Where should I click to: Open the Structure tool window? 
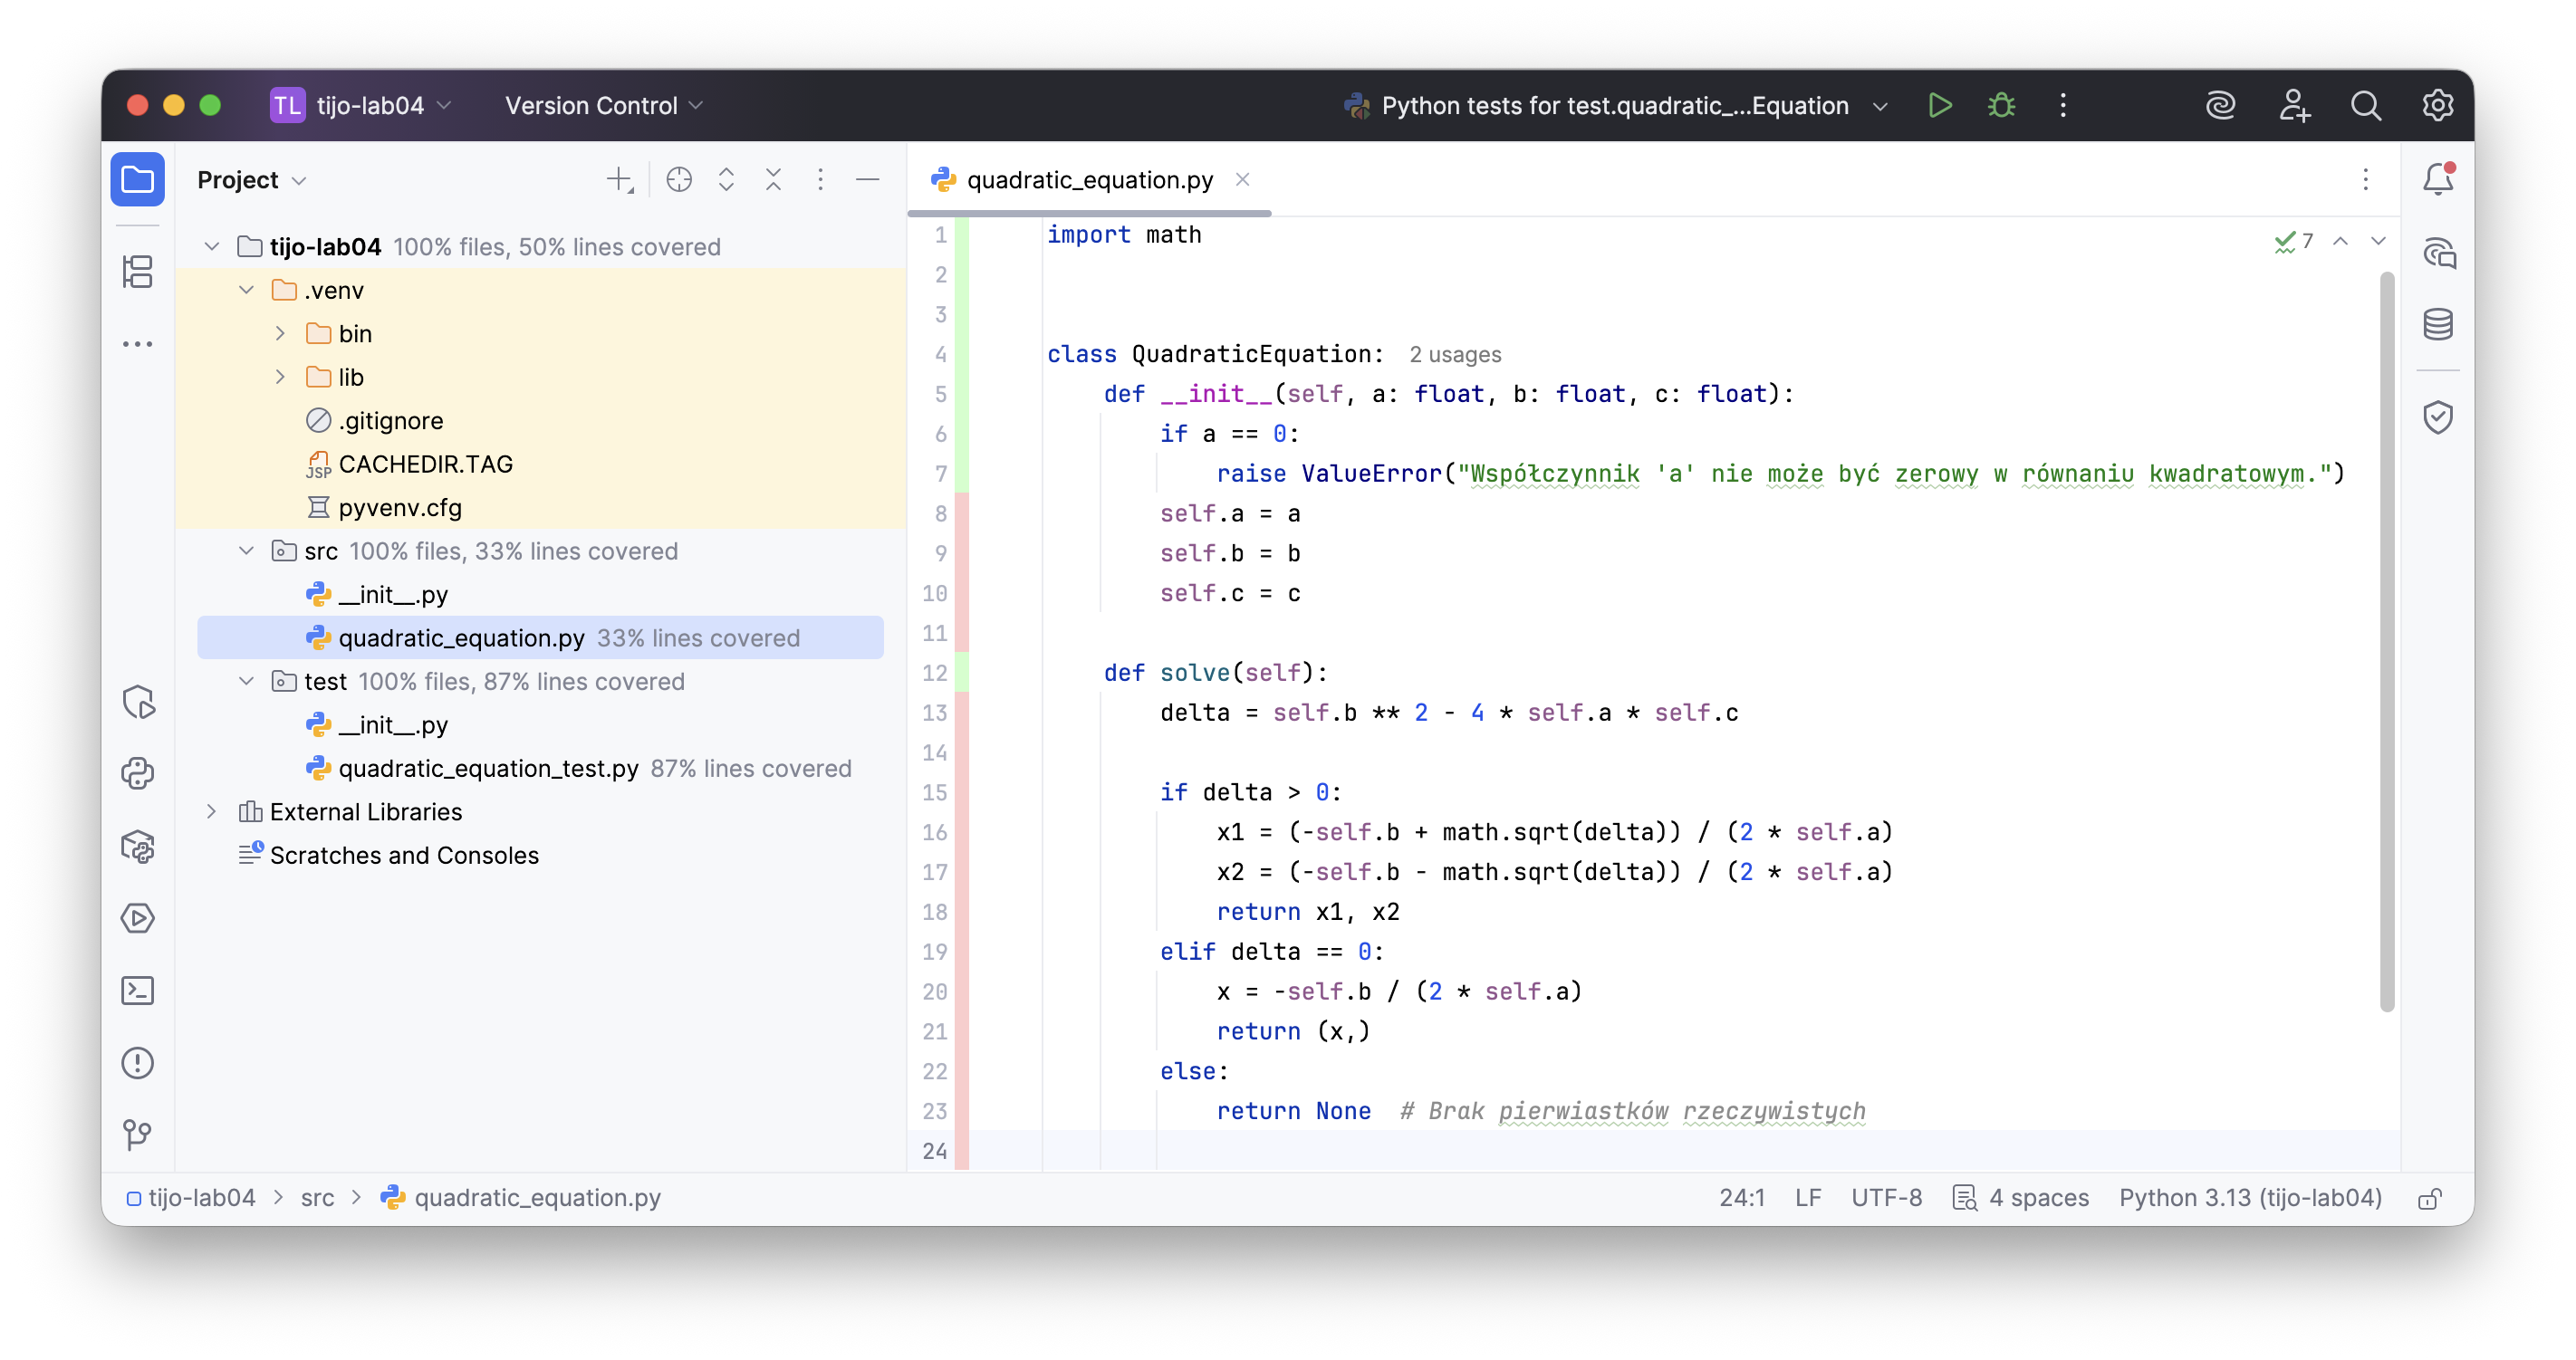pyautogui.click(x=137, y=271)
